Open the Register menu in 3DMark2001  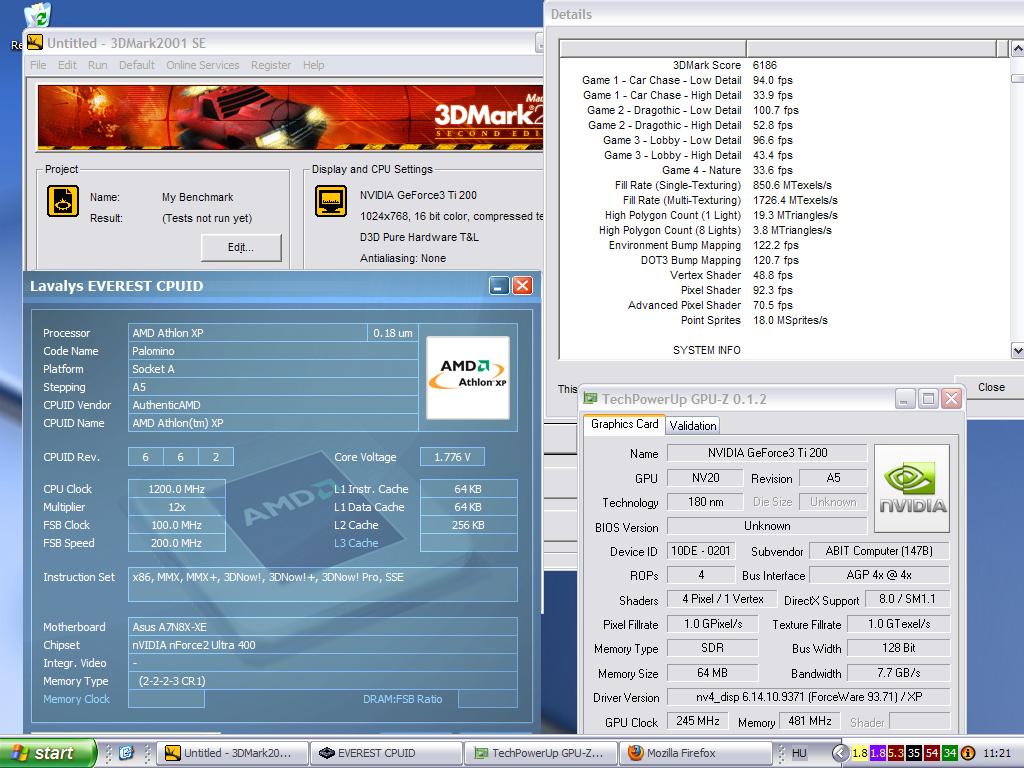[x=270, y=65]
